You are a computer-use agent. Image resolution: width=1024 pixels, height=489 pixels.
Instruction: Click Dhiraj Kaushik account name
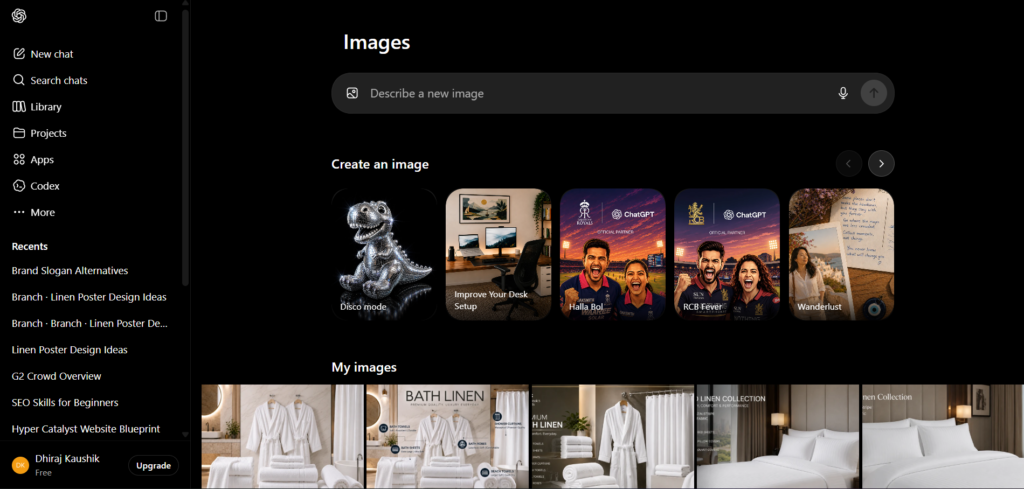point(67,458)
